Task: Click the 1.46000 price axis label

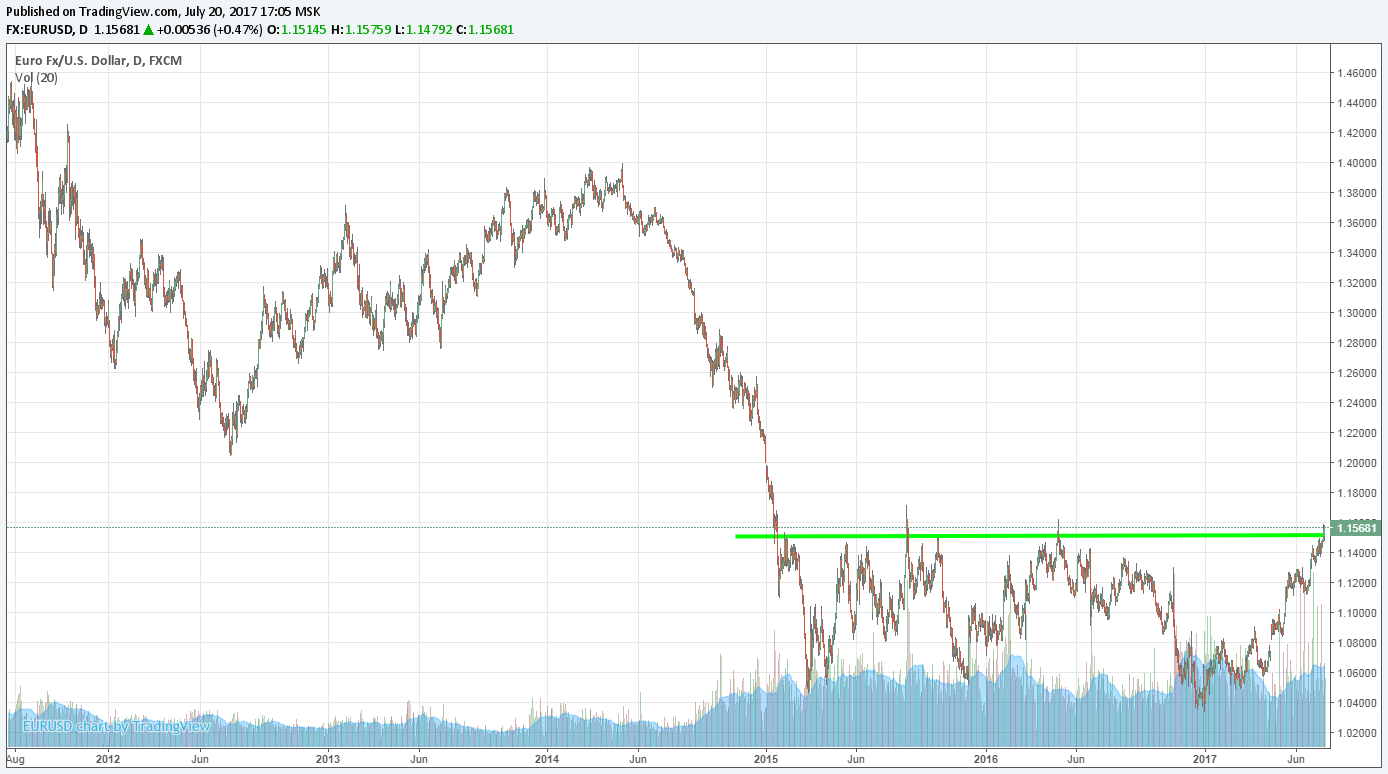Action: 1356,73
